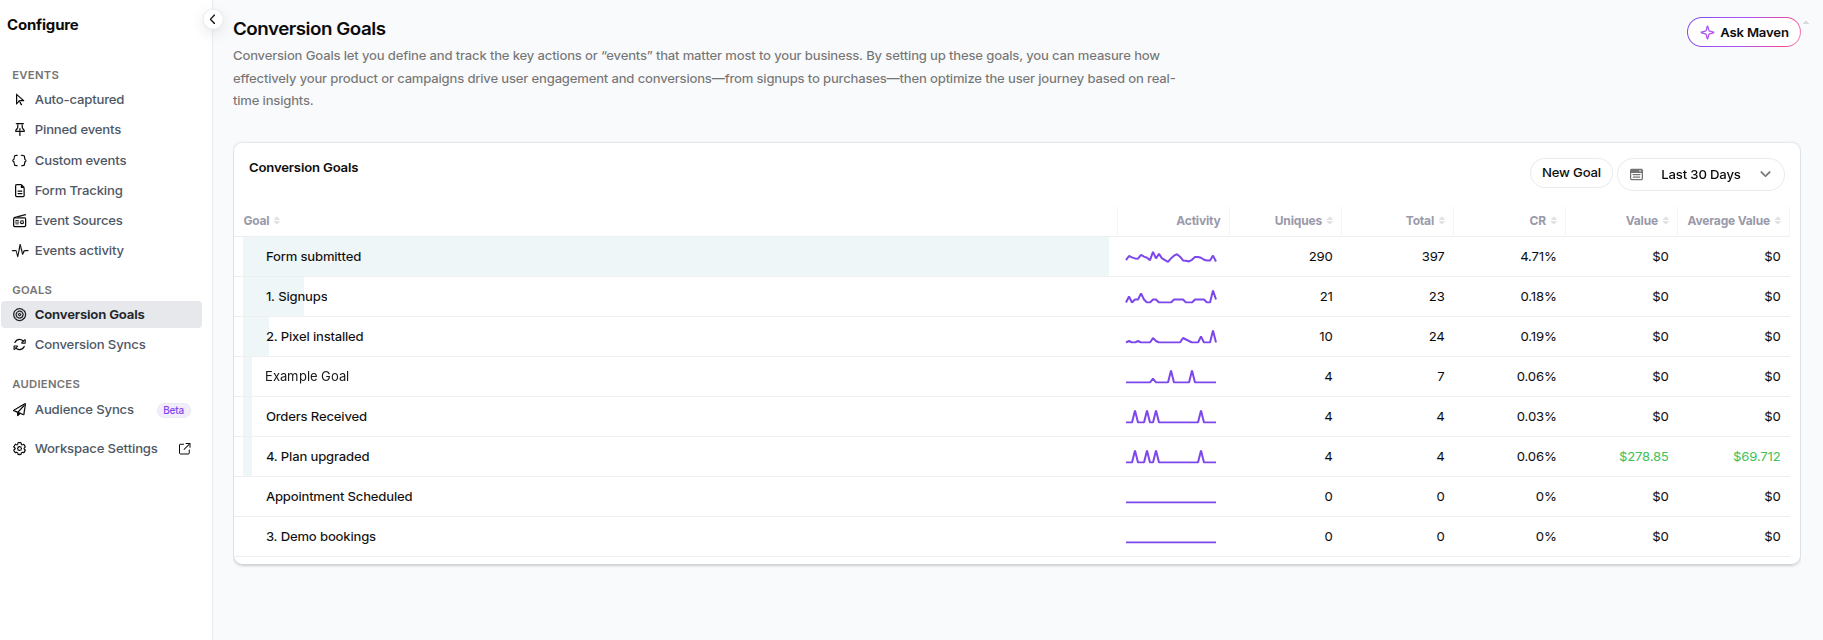Click Form submitted activity sparkline
The image size is (1823, 640).
coord(1171,257)
